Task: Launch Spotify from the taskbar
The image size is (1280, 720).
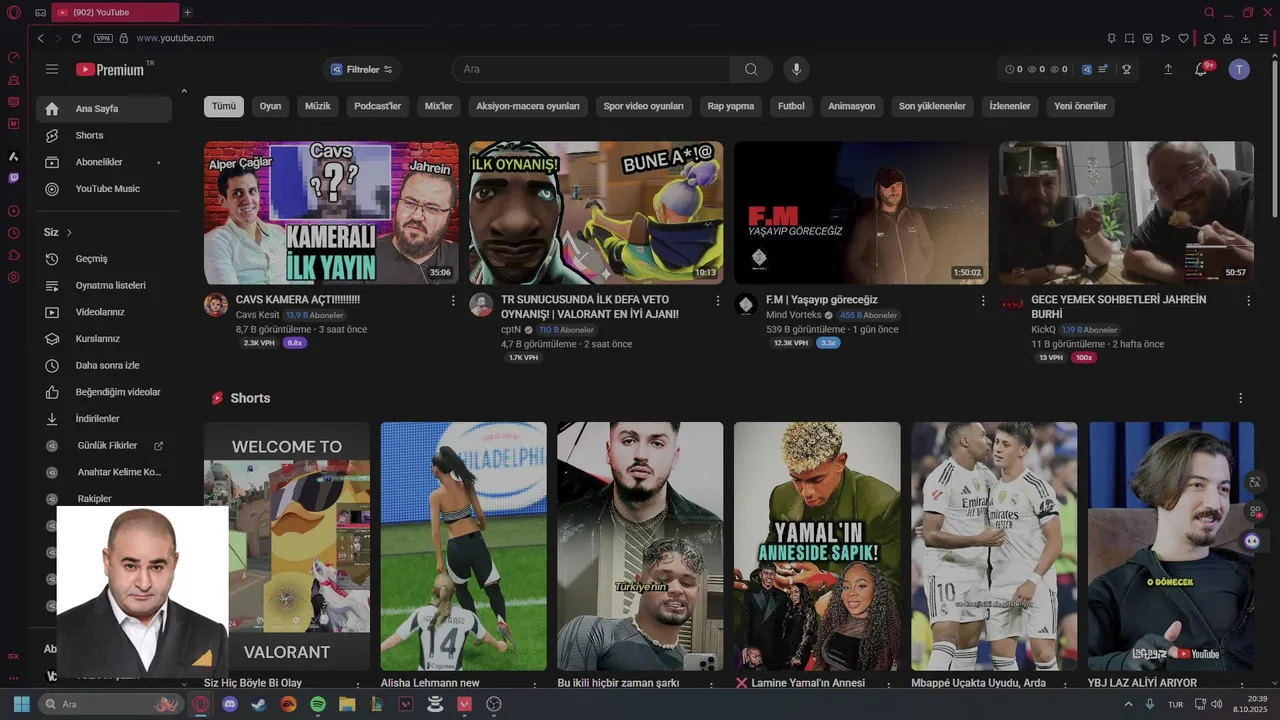Action: 318,704
